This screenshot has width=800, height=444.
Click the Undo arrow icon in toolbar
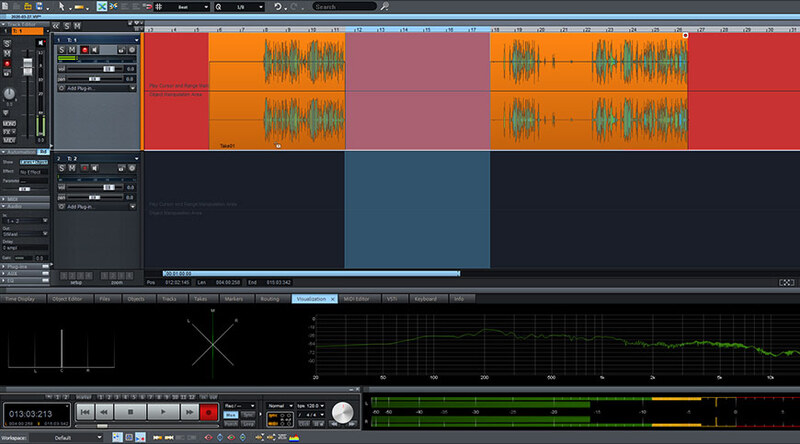(278, 6)
